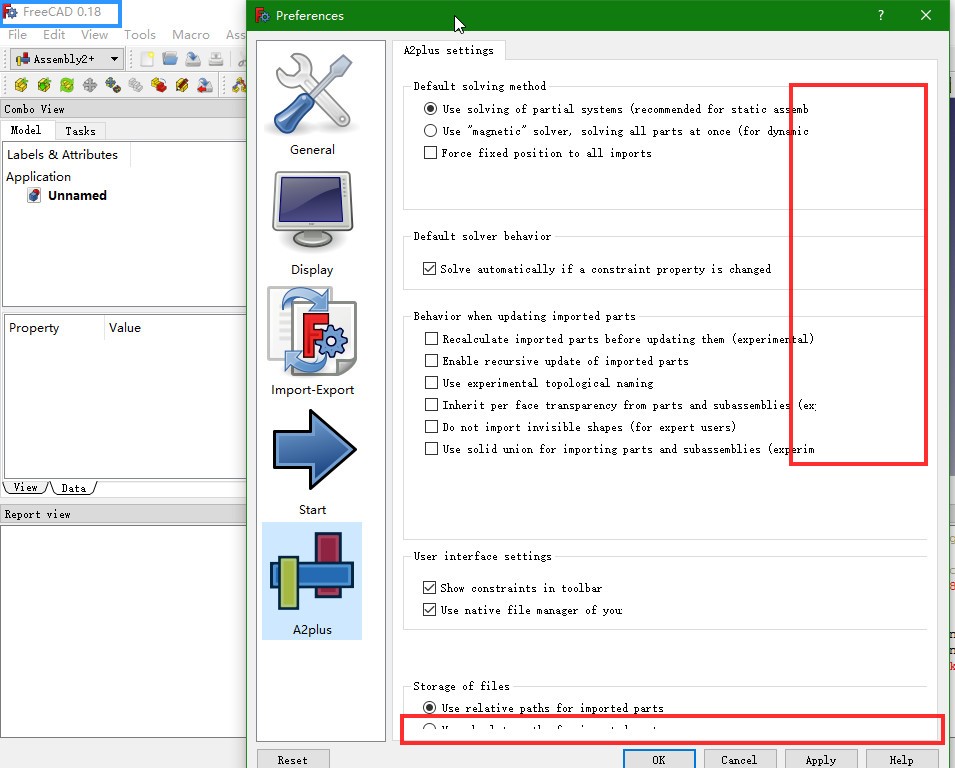This screenshot has height=768, width=955.
Task: Enable recursive update of imported parts
Action: 432,361
